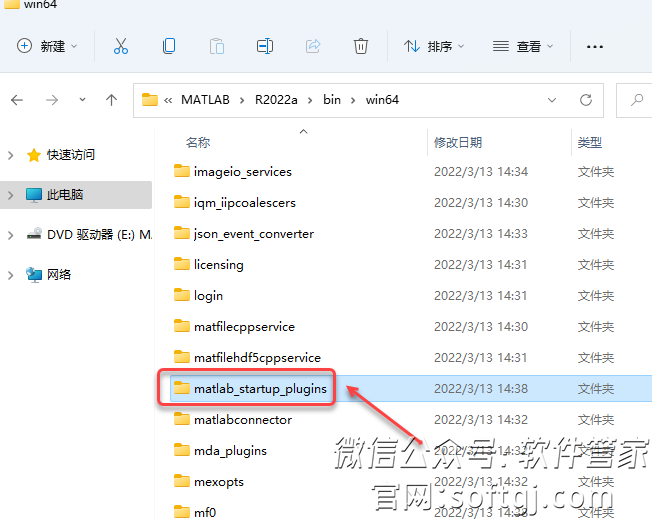Go back with the left arrow
The height and width of the screenshot is (519, 652).
tap(17, 100)
